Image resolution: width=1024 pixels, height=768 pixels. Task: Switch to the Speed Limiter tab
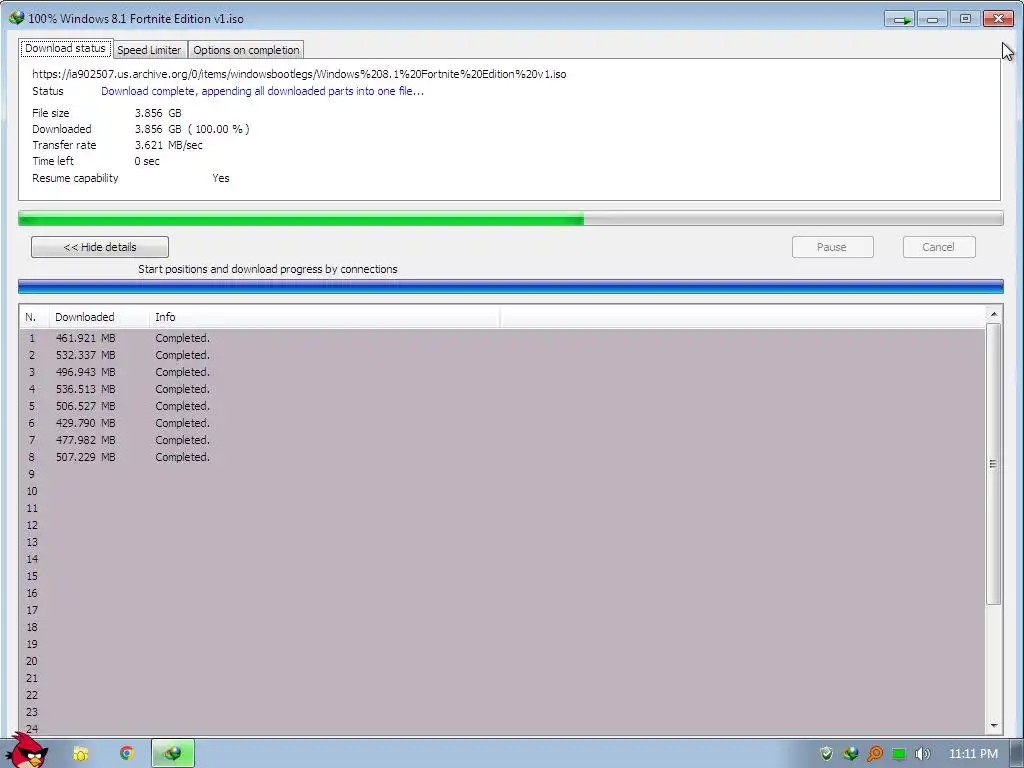click(149, 50)
